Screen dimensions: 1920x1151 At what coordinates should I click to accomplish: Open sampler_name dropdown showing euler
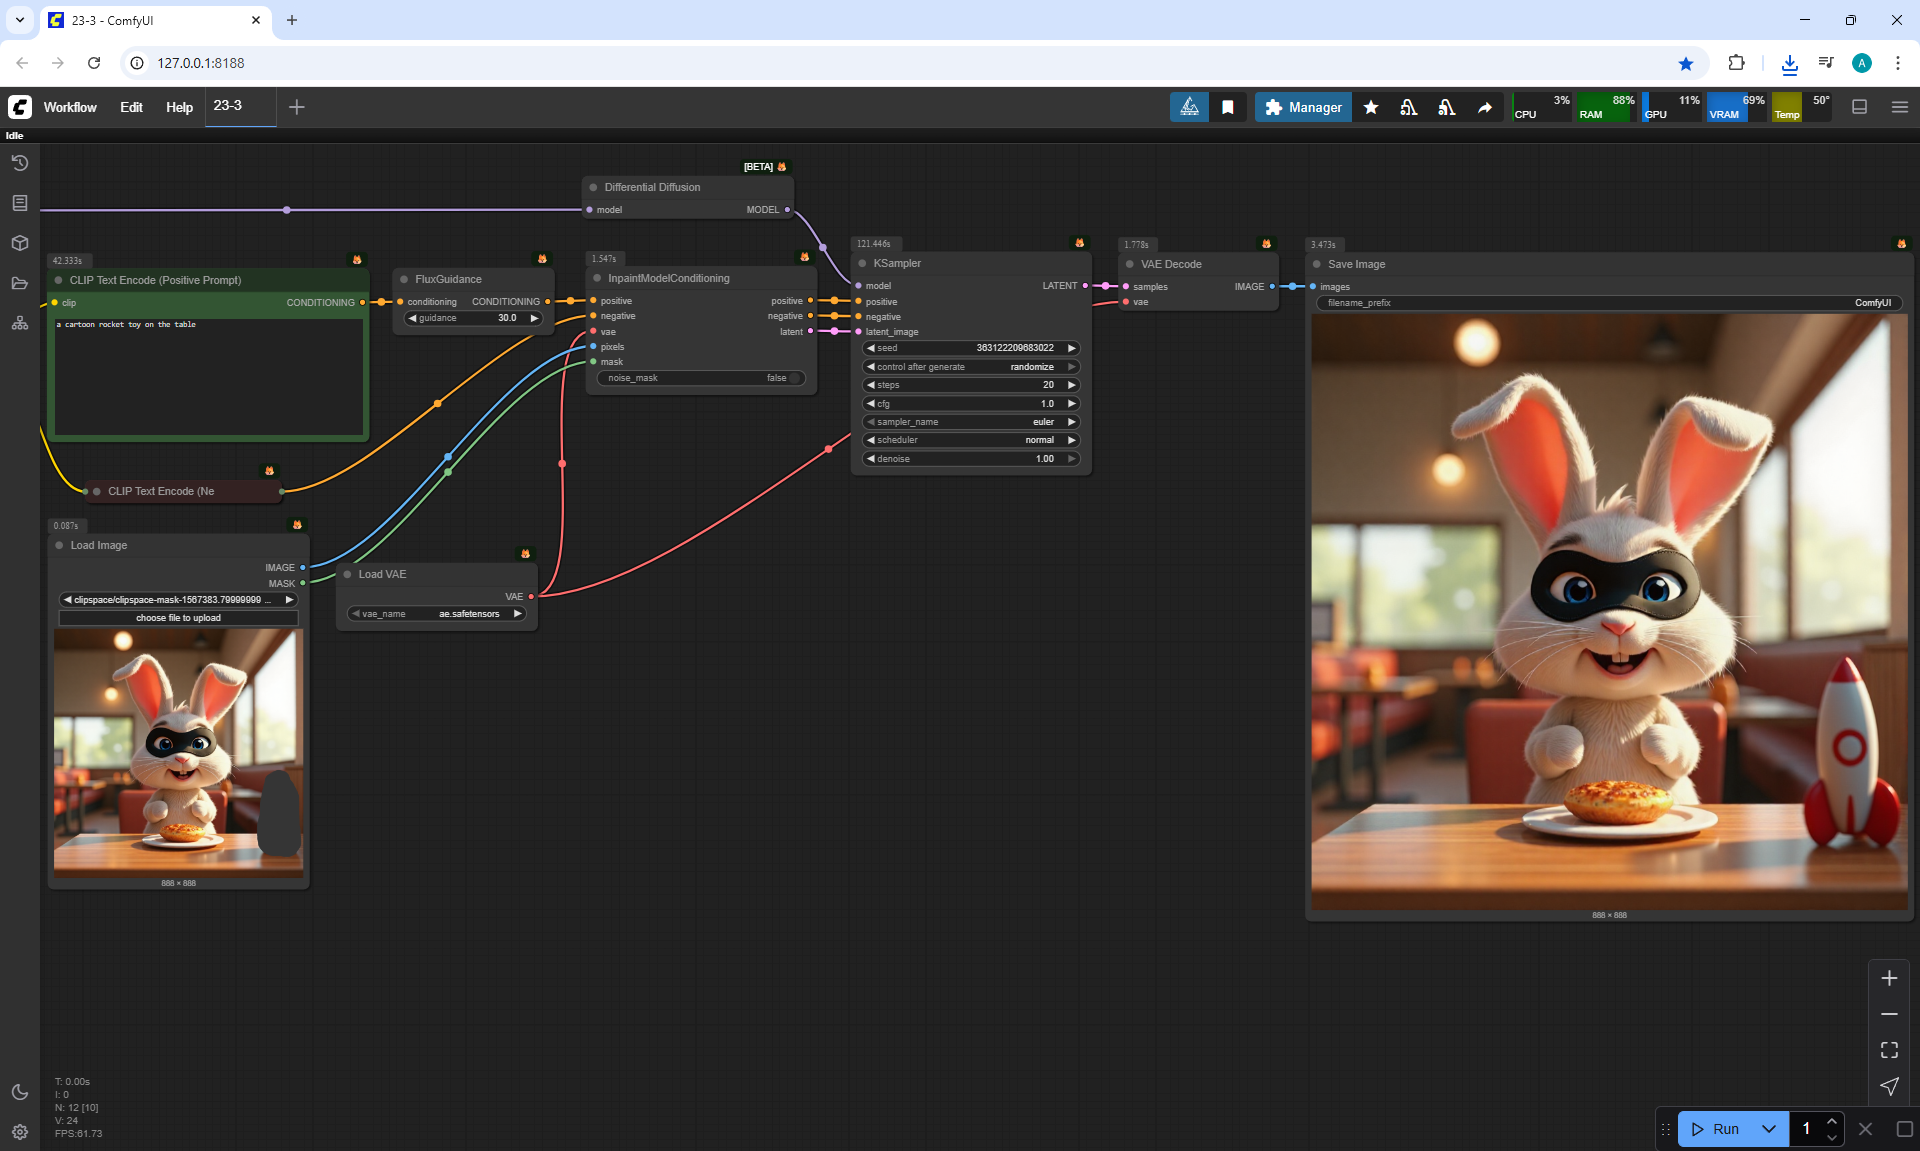(x=970, y=422)
